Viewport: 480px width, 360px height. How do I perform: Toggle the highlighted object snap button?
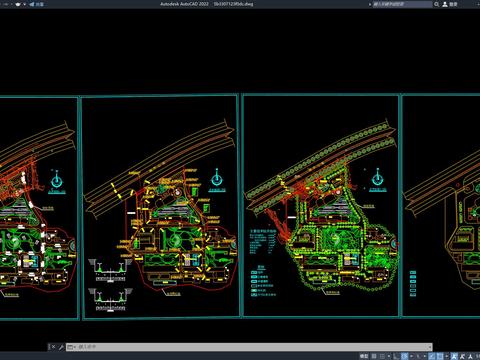tap(440, 356)
